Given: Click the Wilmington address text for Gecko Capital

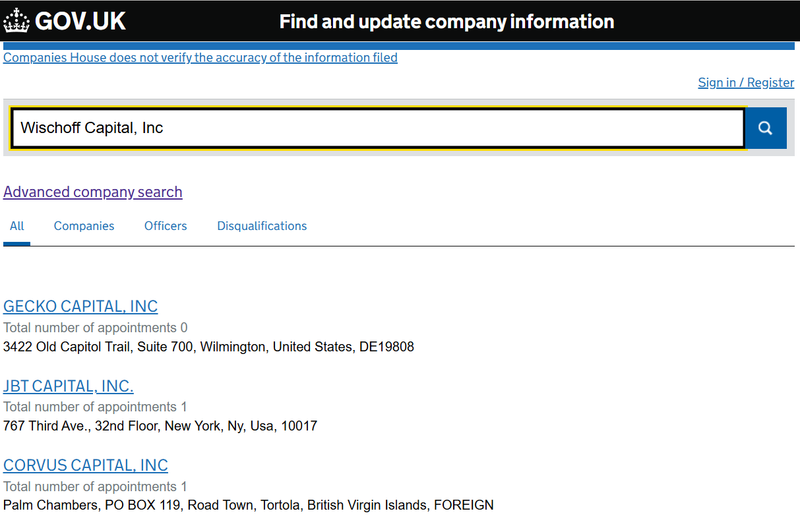Looking at the screenshot, I should coord(209,347).
